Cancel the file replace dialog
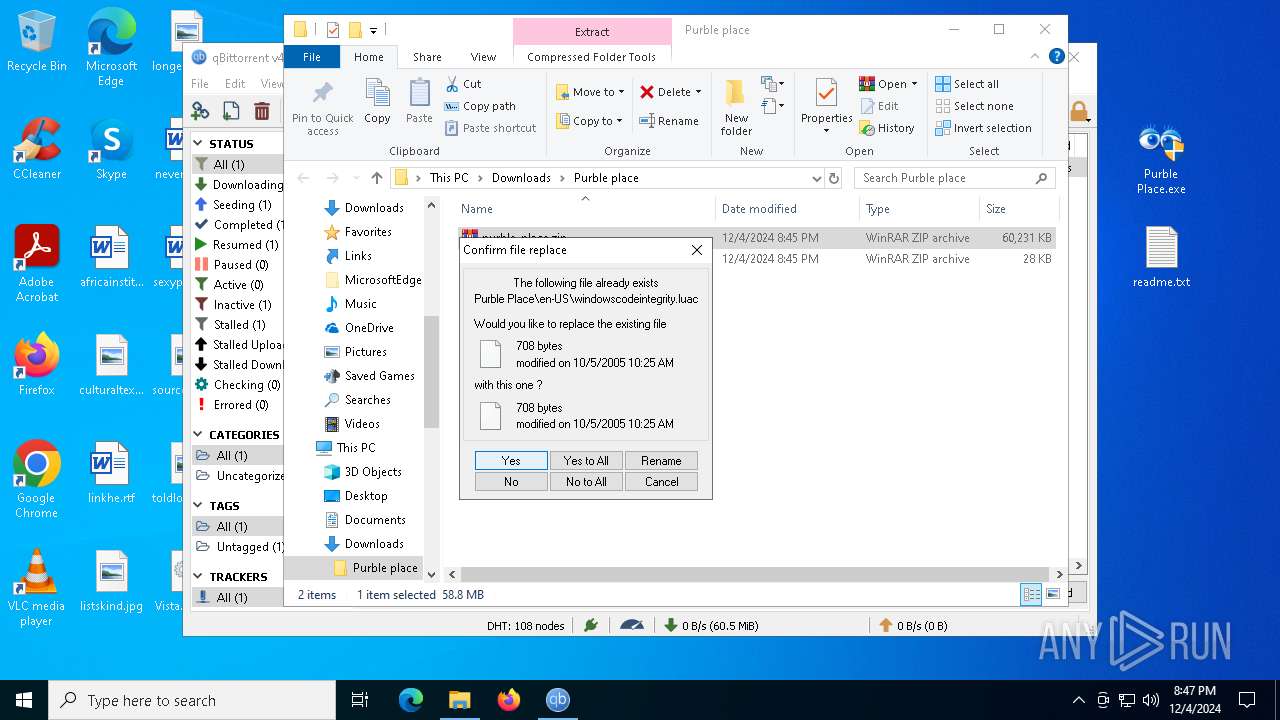The width and height of the screenshot is (1280, 720). (x=661, y=481)
